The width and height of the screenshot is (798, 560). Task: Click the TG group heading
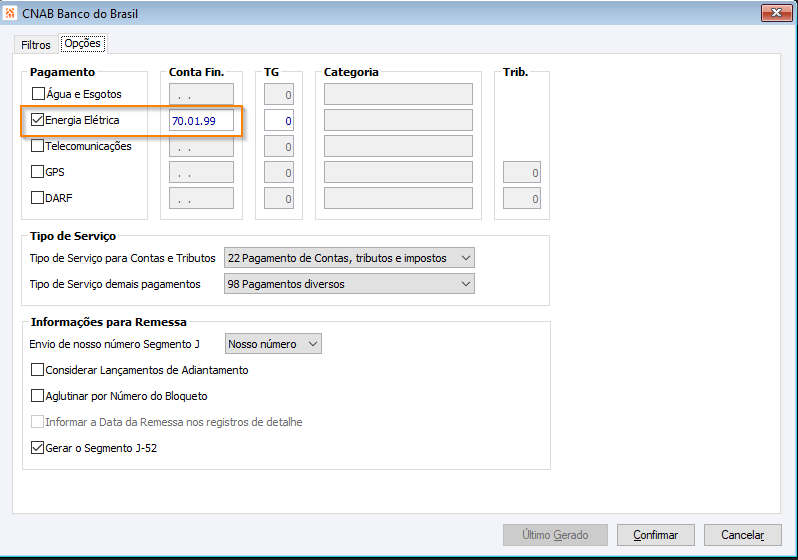pyautogui.click(x=271, y=72)
